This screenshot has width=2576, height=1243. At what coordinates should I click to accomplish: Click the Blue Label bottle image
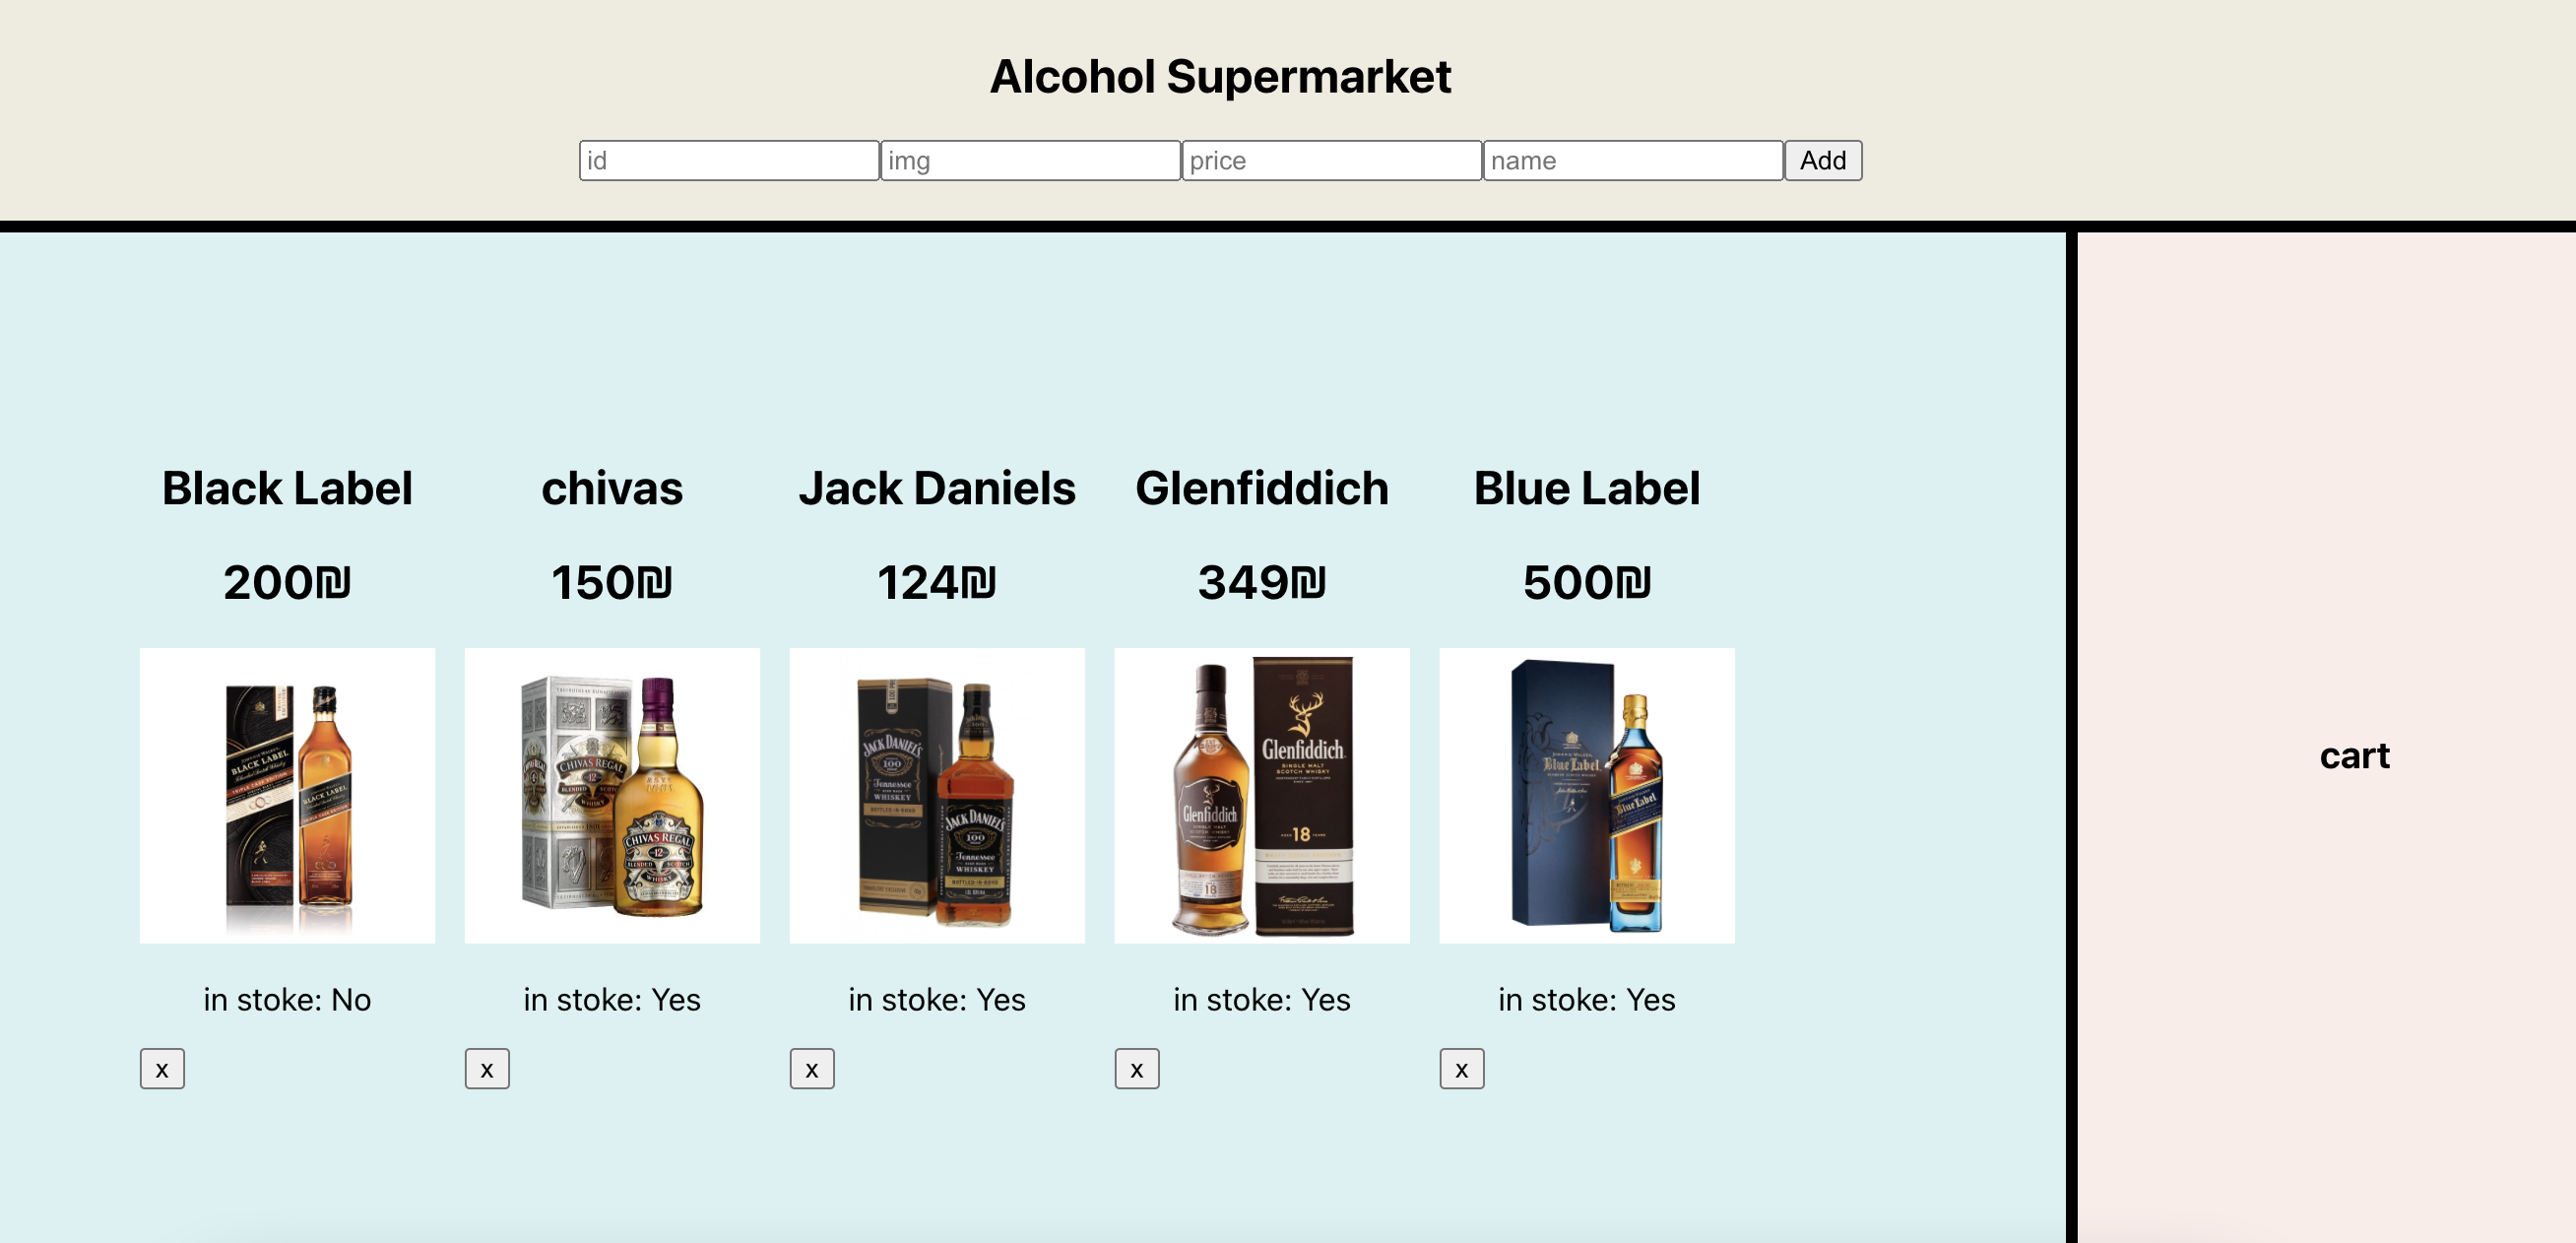tap(1586, 795)
